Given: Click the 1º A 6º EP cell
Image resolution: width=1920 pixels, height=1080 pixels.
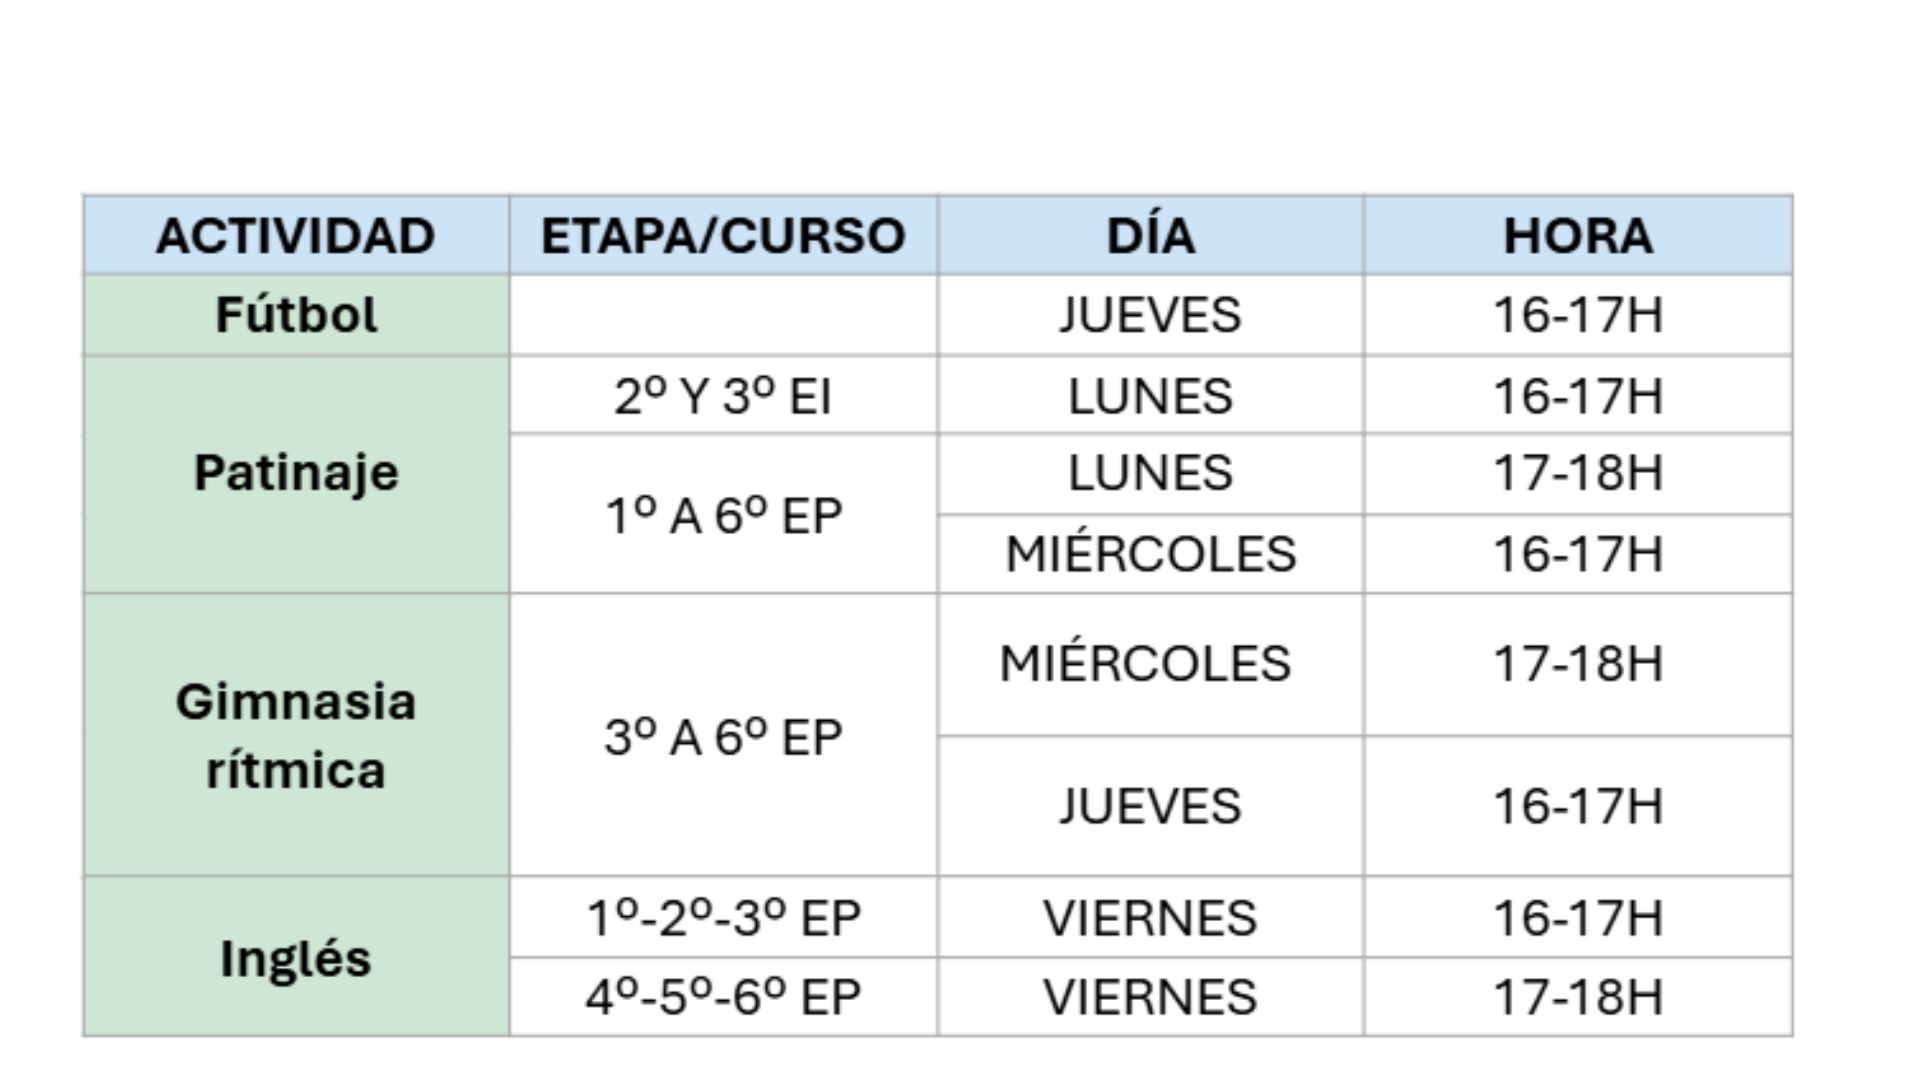Looking at the screenshot, I should pos(723,516).
